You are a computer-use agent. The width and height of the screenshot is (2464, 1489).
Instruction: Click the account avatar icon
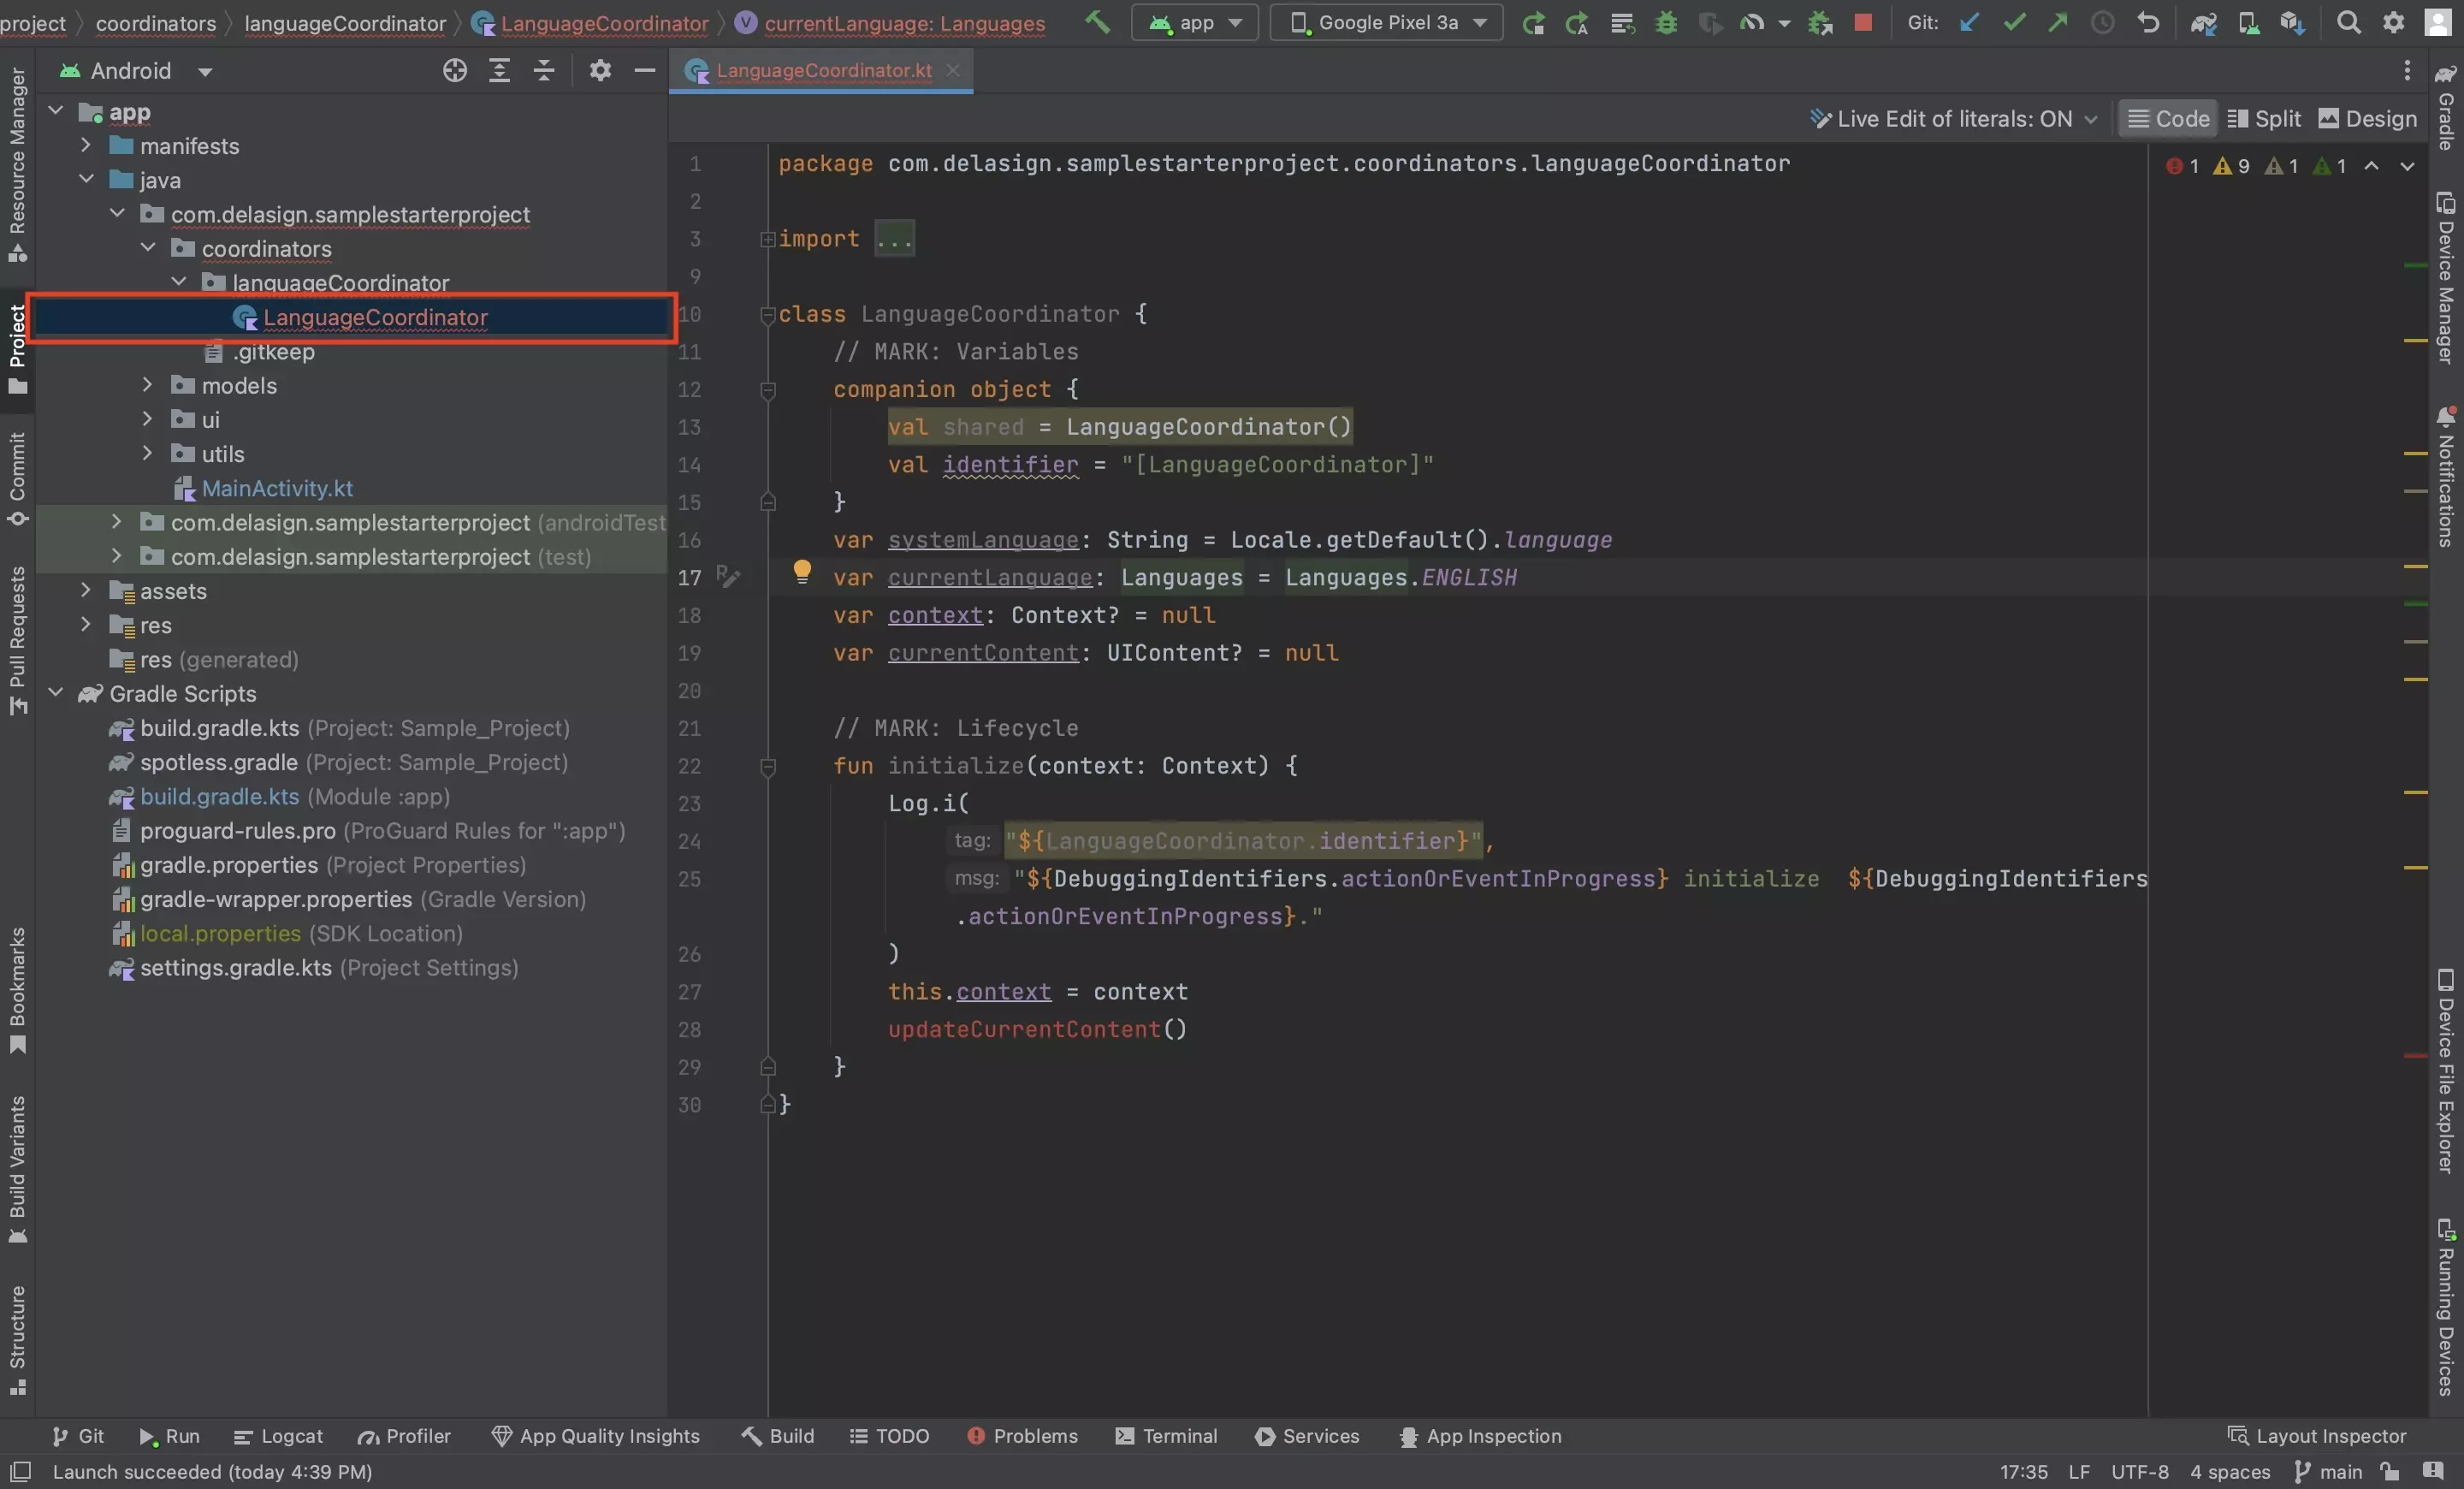click(x=2439, y=22)
